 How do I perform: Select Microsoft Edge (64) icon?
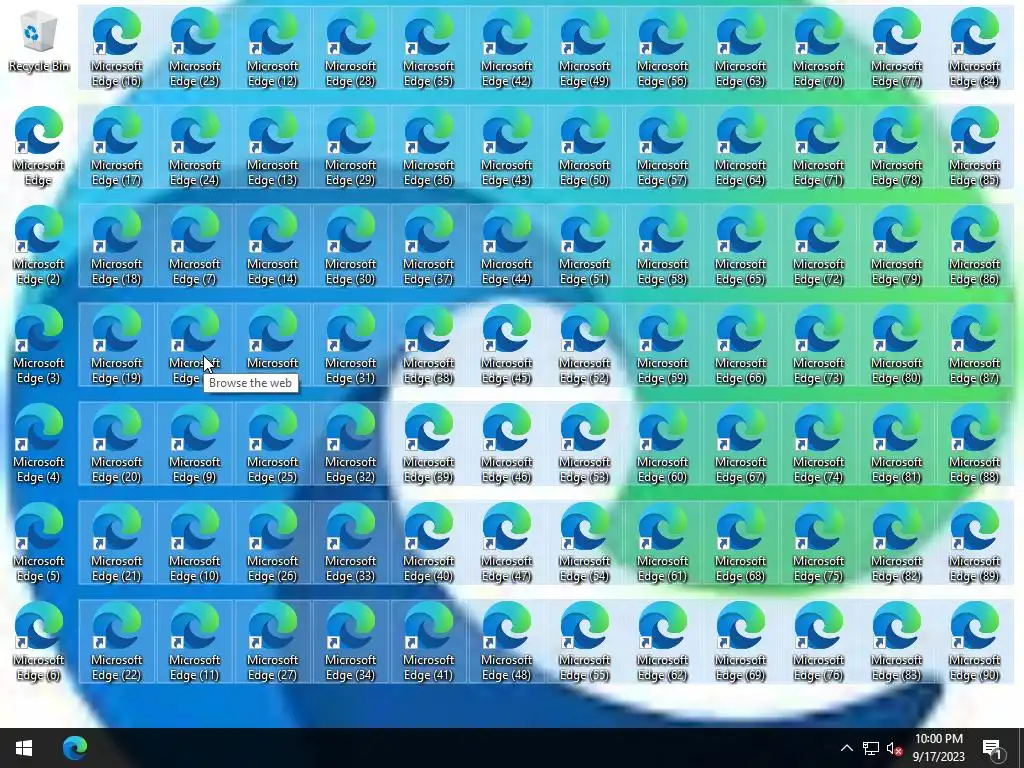[x=741, y=146]
